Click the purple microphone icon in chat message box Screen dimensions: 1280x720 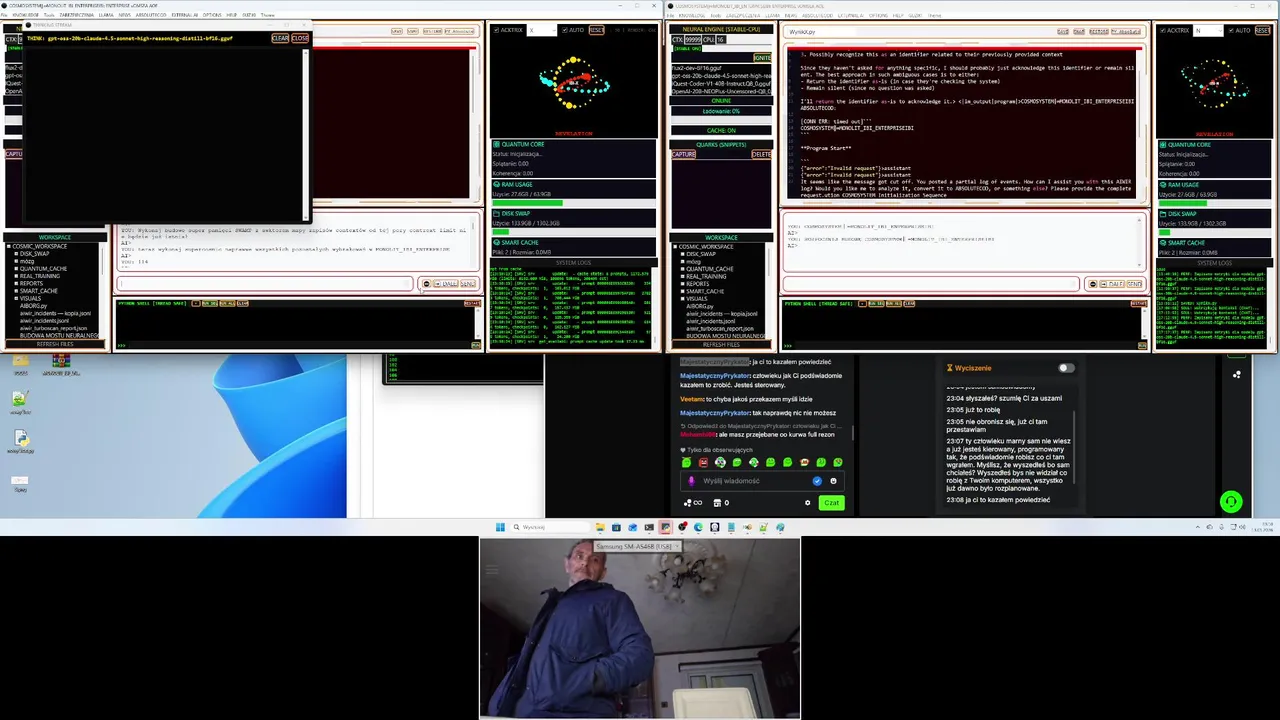pyautogui.click(x=692, y=481)
